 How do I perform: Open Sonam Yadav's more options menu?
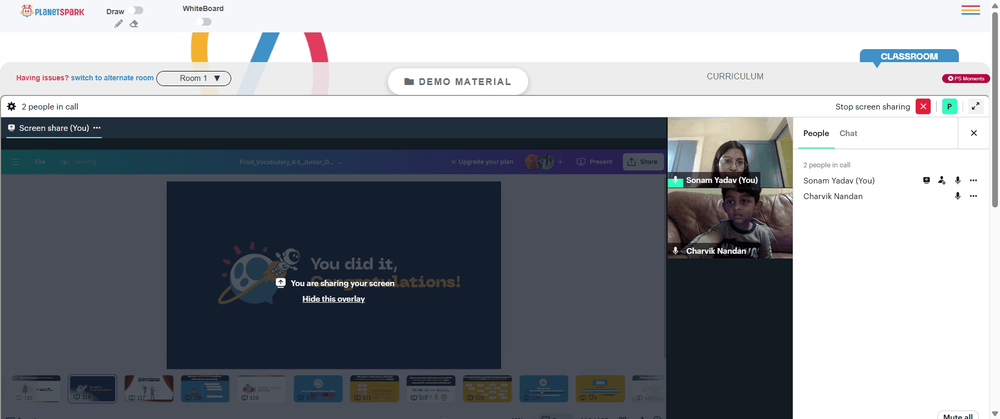pos(973,180)
